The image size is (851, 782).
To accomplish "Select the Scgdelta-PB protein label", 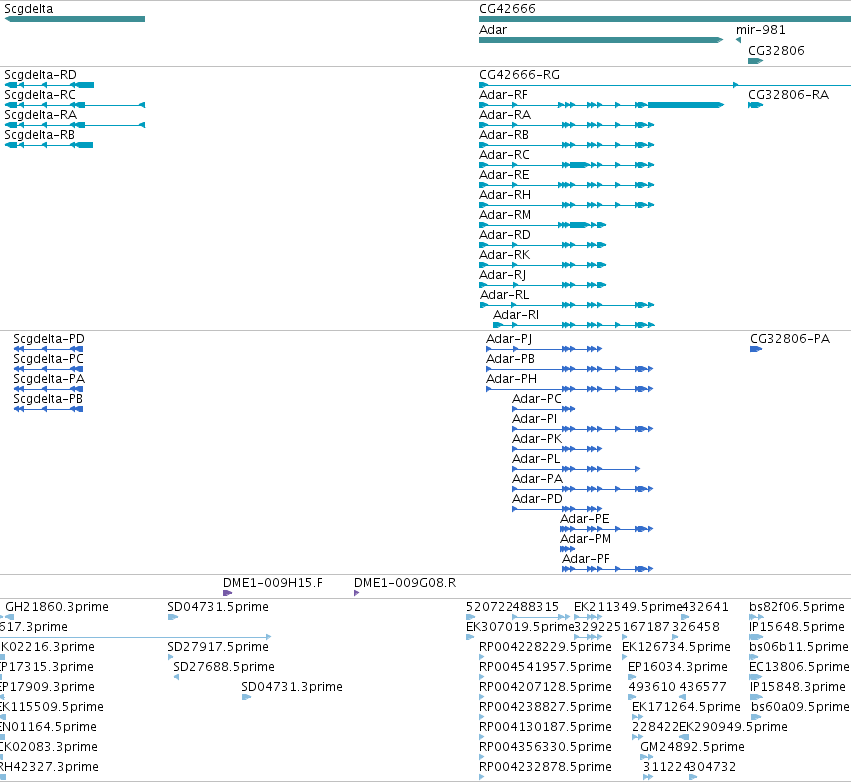I will pyautogui.click(x=48, y=399).
